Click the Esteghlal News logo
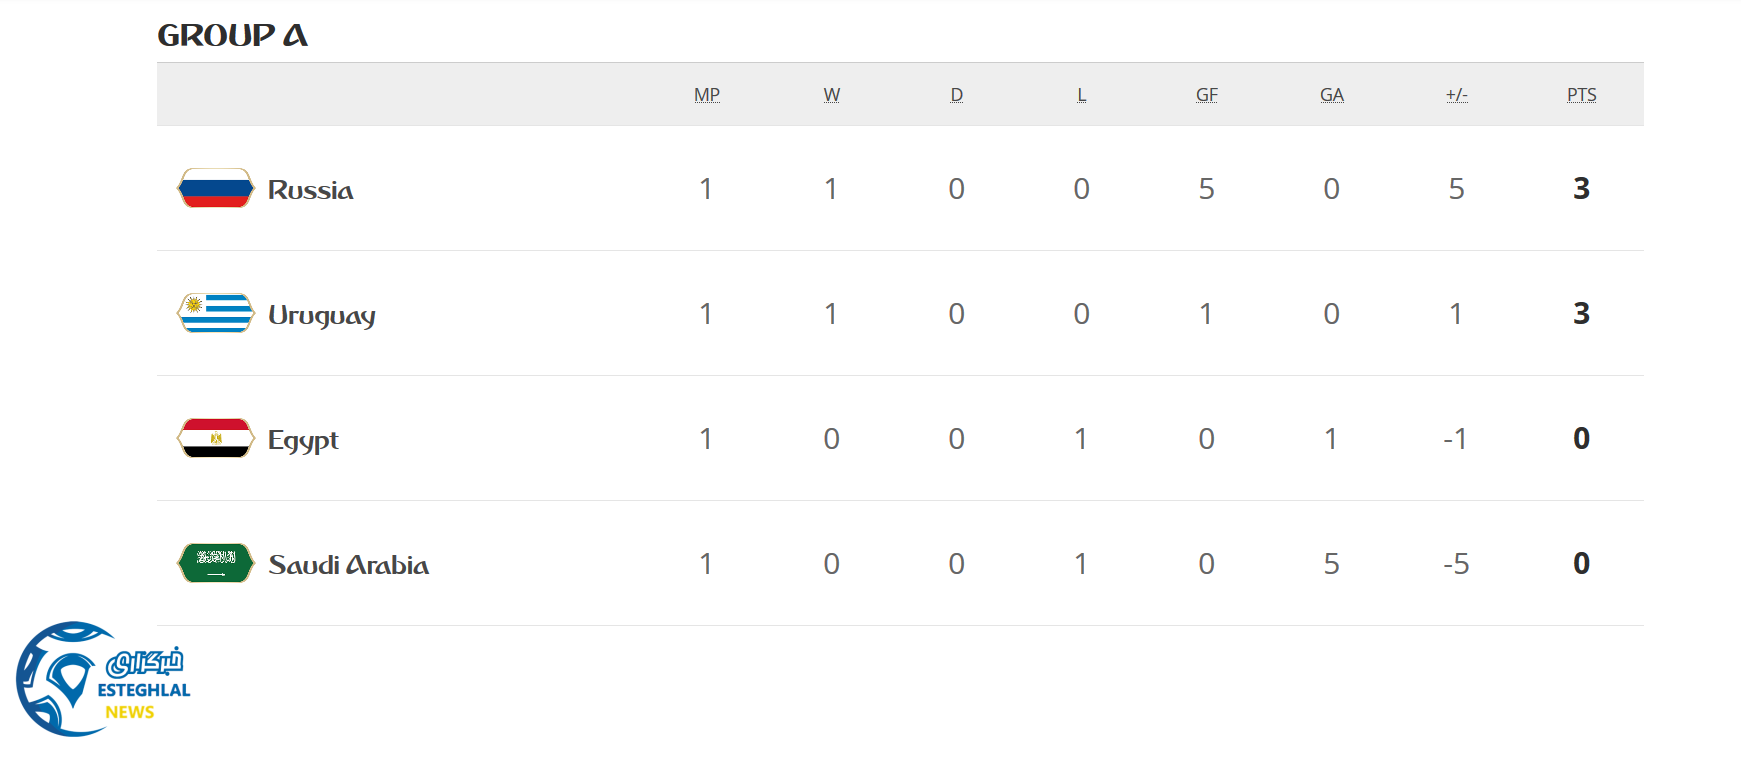The height and width of the screenshot is (765, 1741). coord(102,680)
